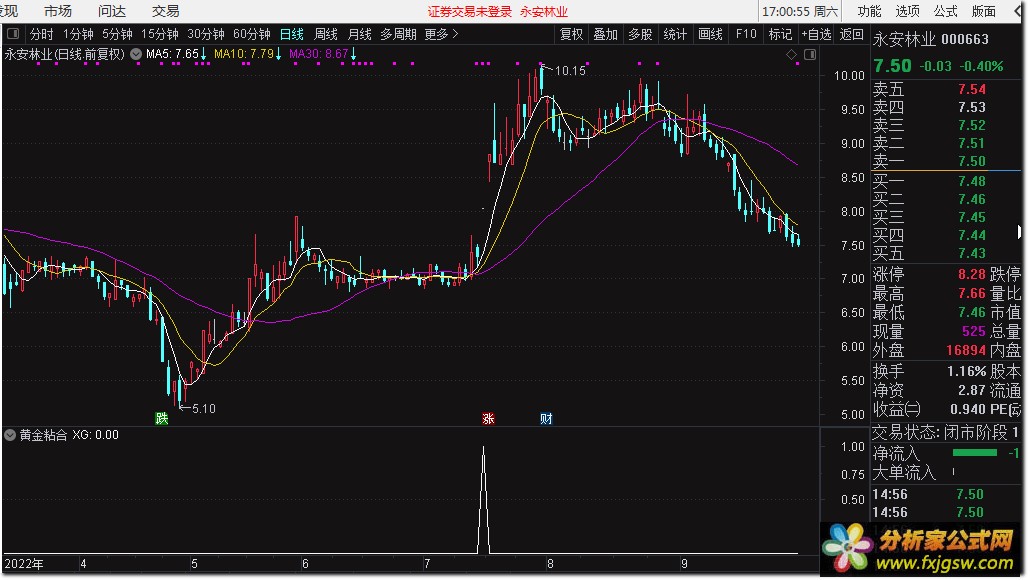The width and height of the screenshot is (1030, 580).
Task: Open F10 company info
Action: click(746, 34)
